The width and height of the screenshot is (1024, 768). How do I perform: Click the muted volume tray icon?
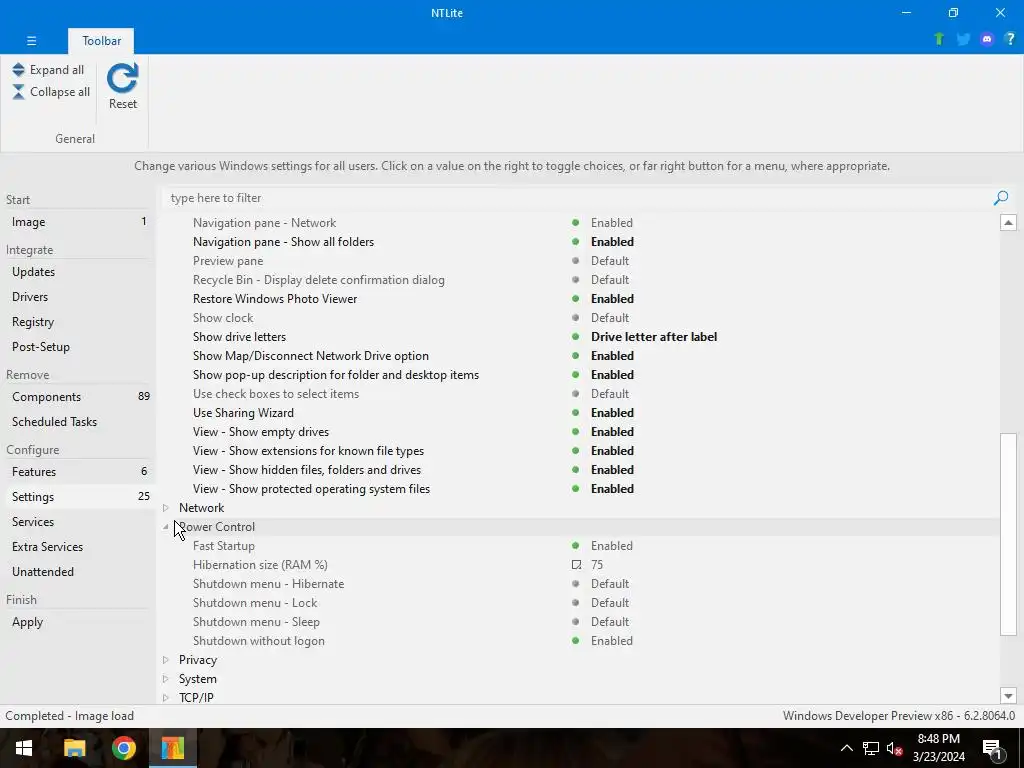point(894,748)
